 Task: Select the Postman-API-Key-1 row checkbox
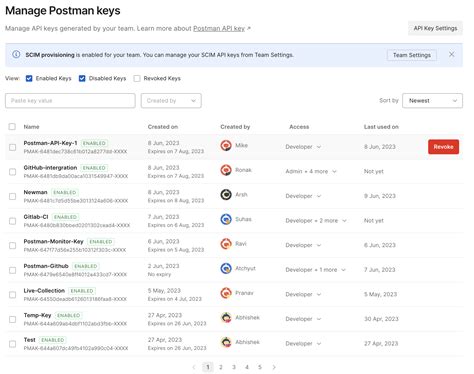point(12,147)
